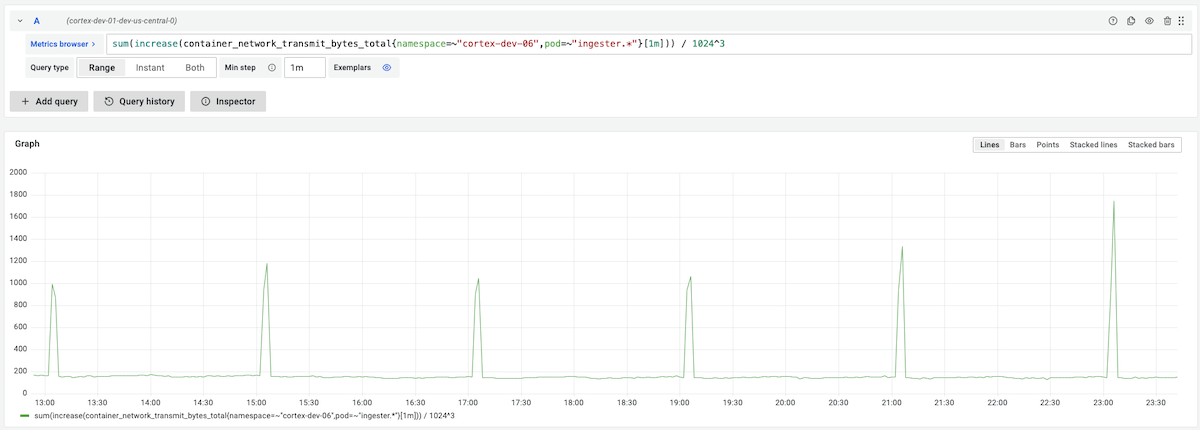
Task: Click the Graph panel title
Action: coord(27,144)
